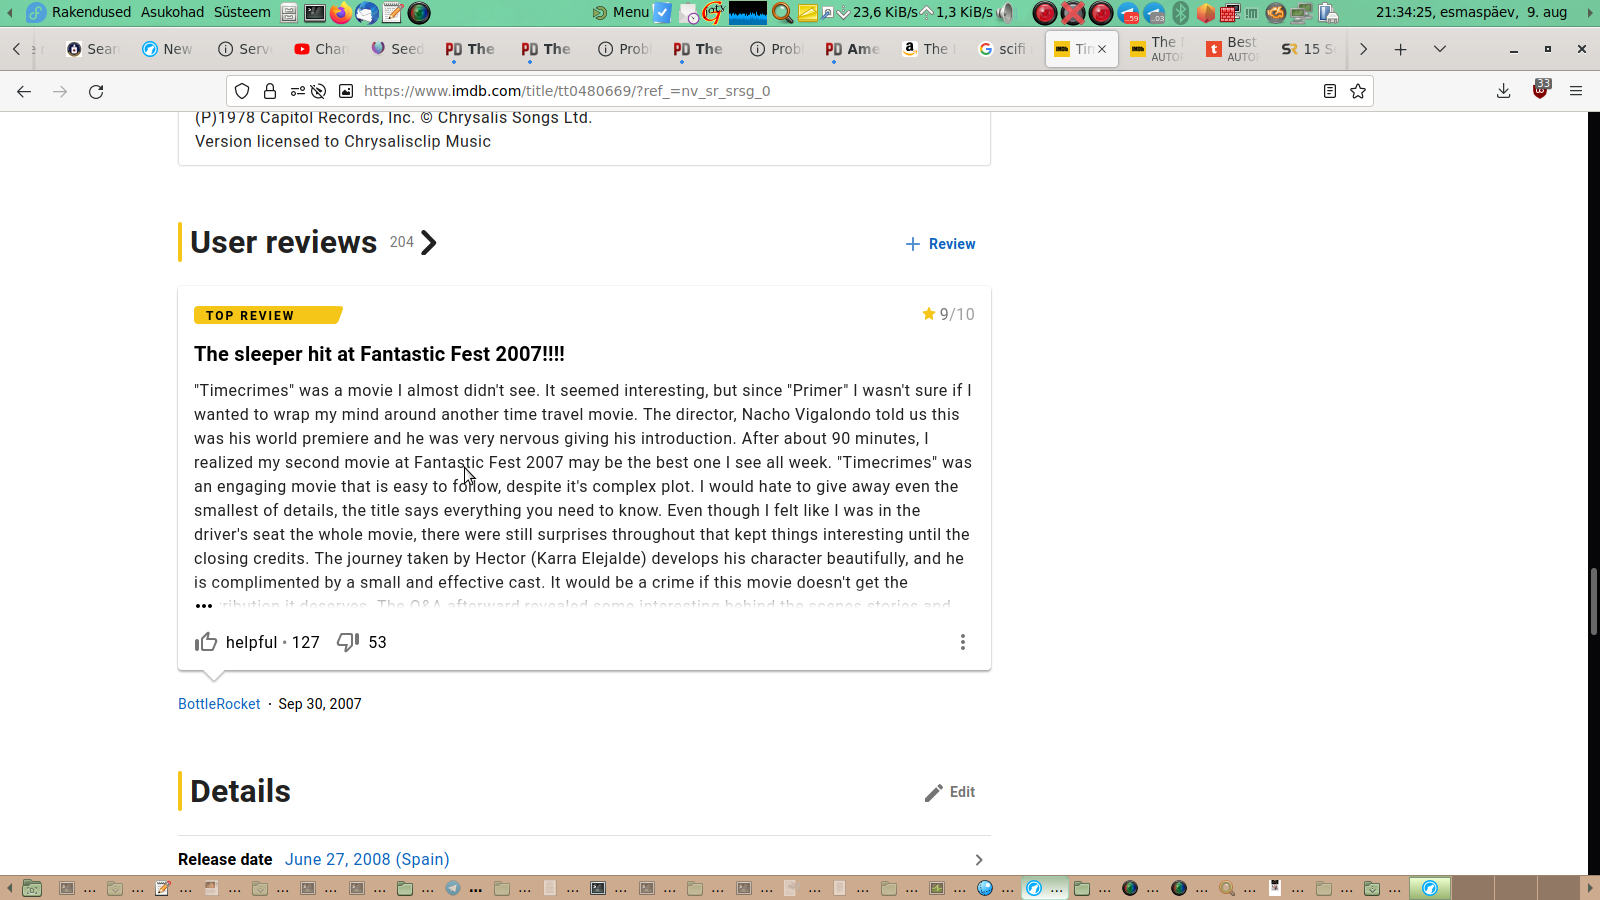Click the Edit button in Details
The width and height of the screenshot is (1600, 900).
pyautogui.click(x=950, y=792)
